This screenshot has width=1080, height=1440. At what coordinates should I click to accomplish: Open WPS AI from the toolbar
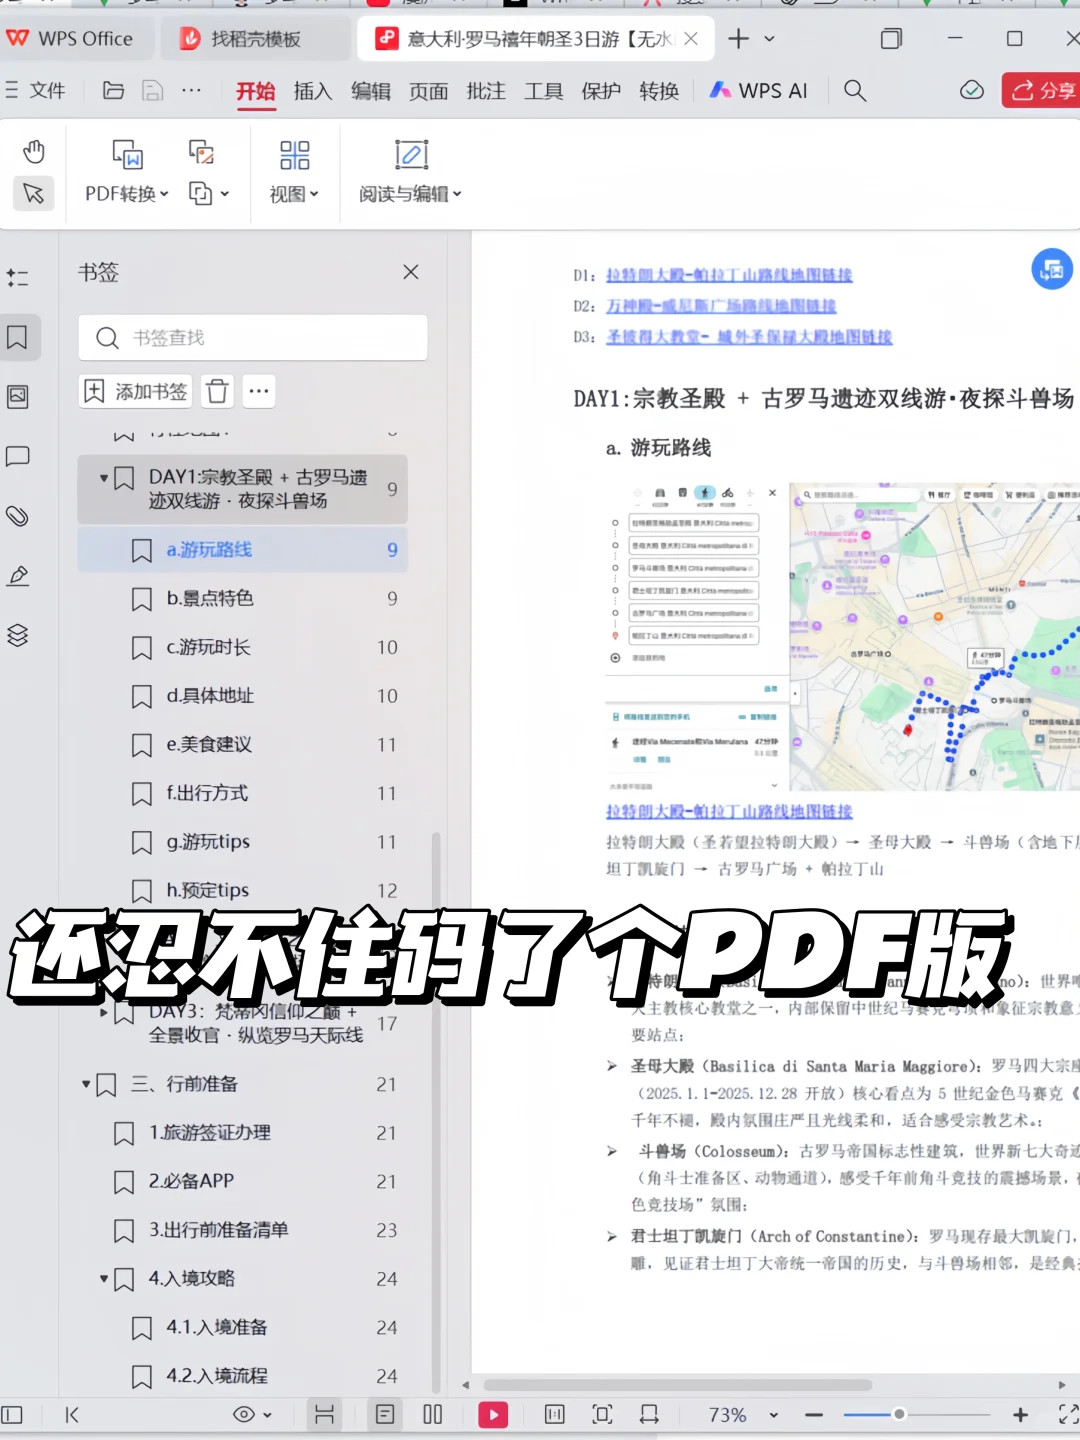(x=761, y=91)
